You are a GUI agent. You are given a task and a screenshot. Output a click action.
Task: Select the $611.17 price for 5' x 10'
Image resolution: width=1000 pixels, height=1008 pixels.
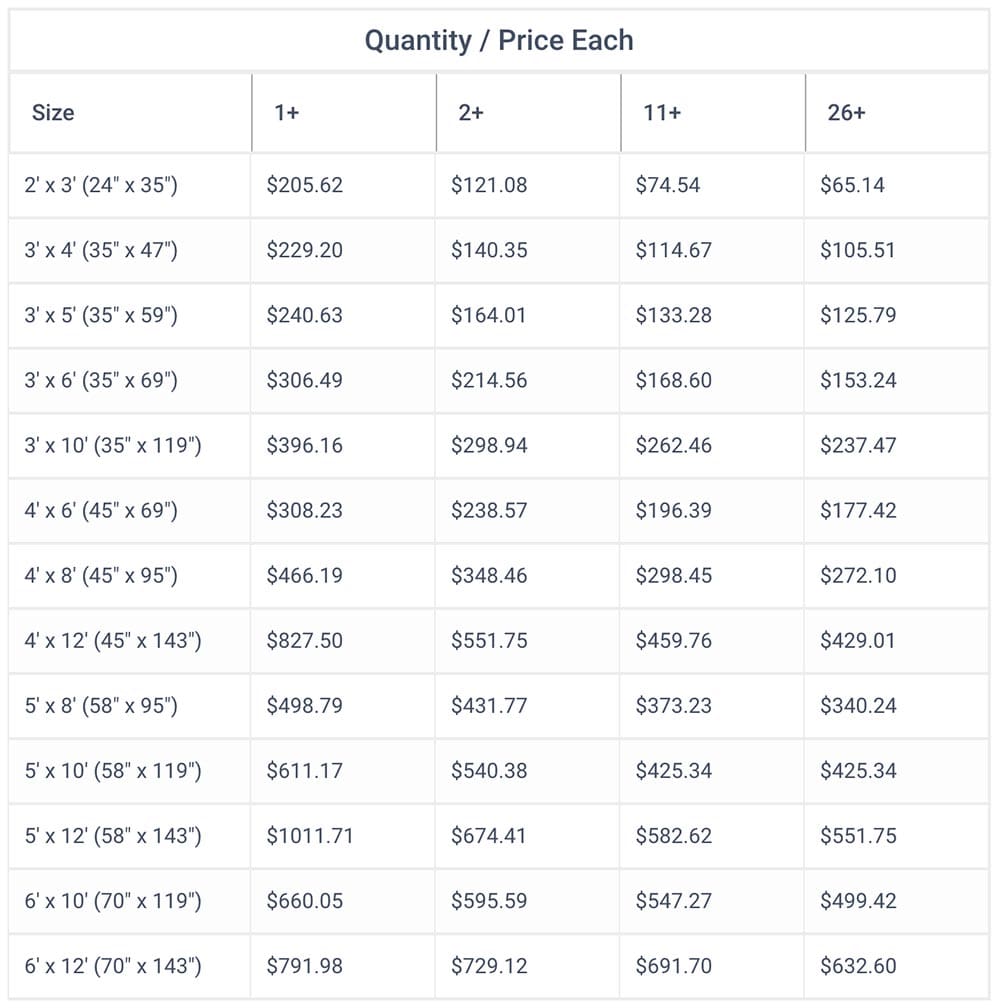click(x=305, y=770)
